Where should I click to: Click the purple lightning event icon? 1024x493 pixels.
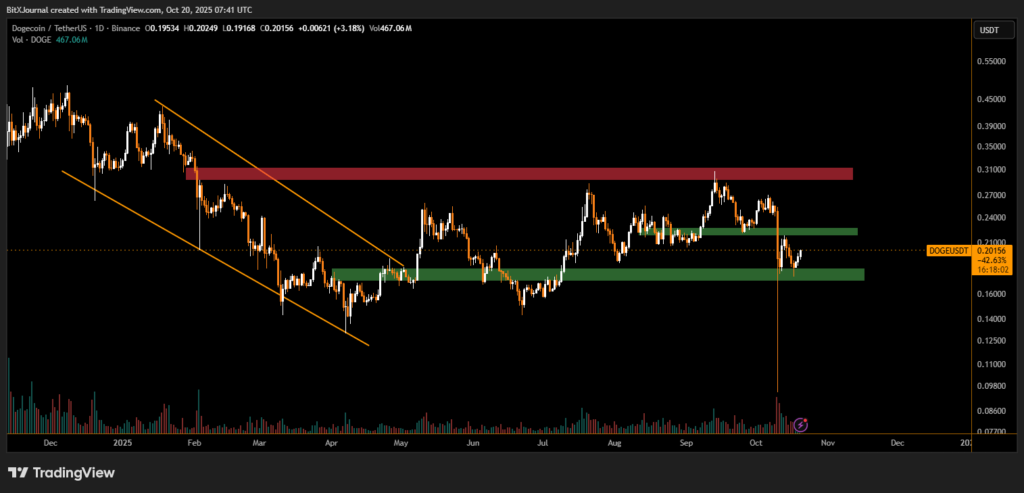(x=800, y=425)
